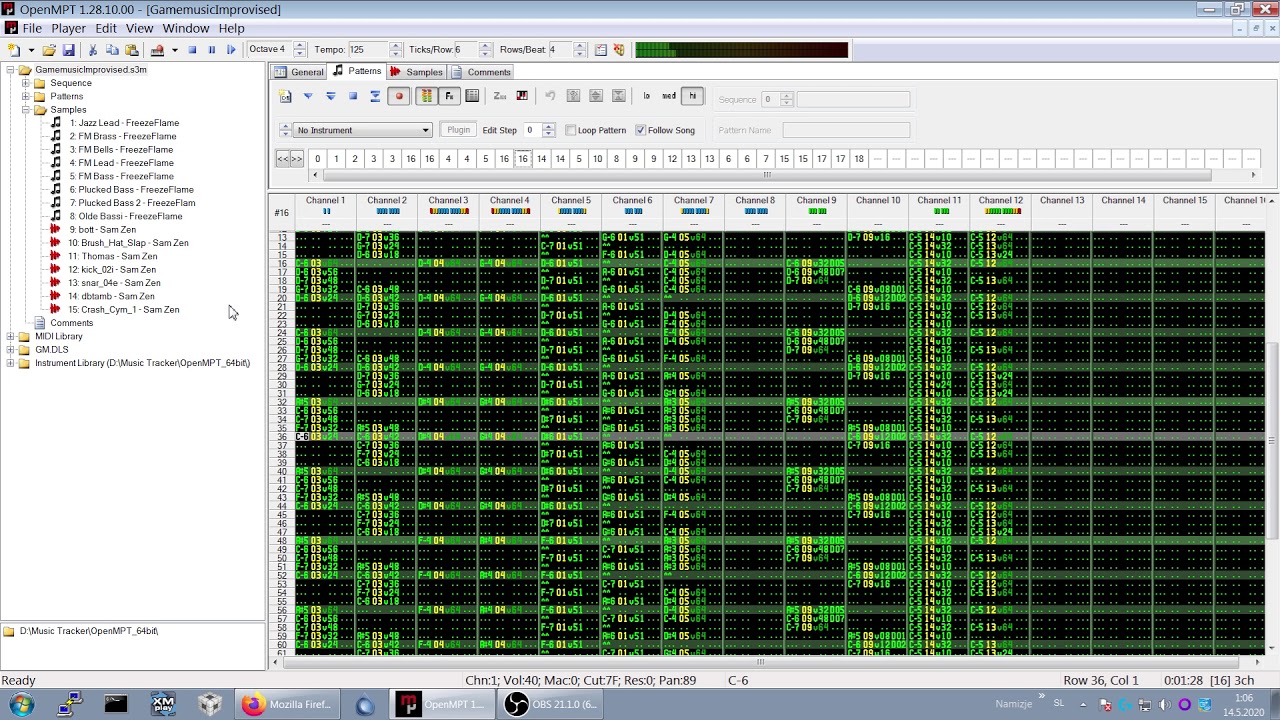
Task: Open the No Instrument dropdown
Action: pos(363,130)
